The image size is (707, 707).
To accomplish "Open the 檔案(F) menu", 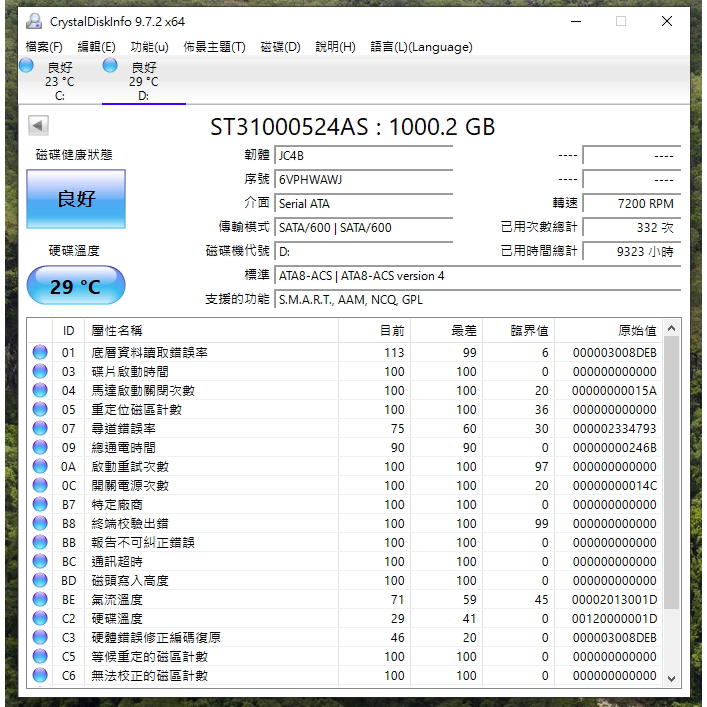I will (44, 47).
